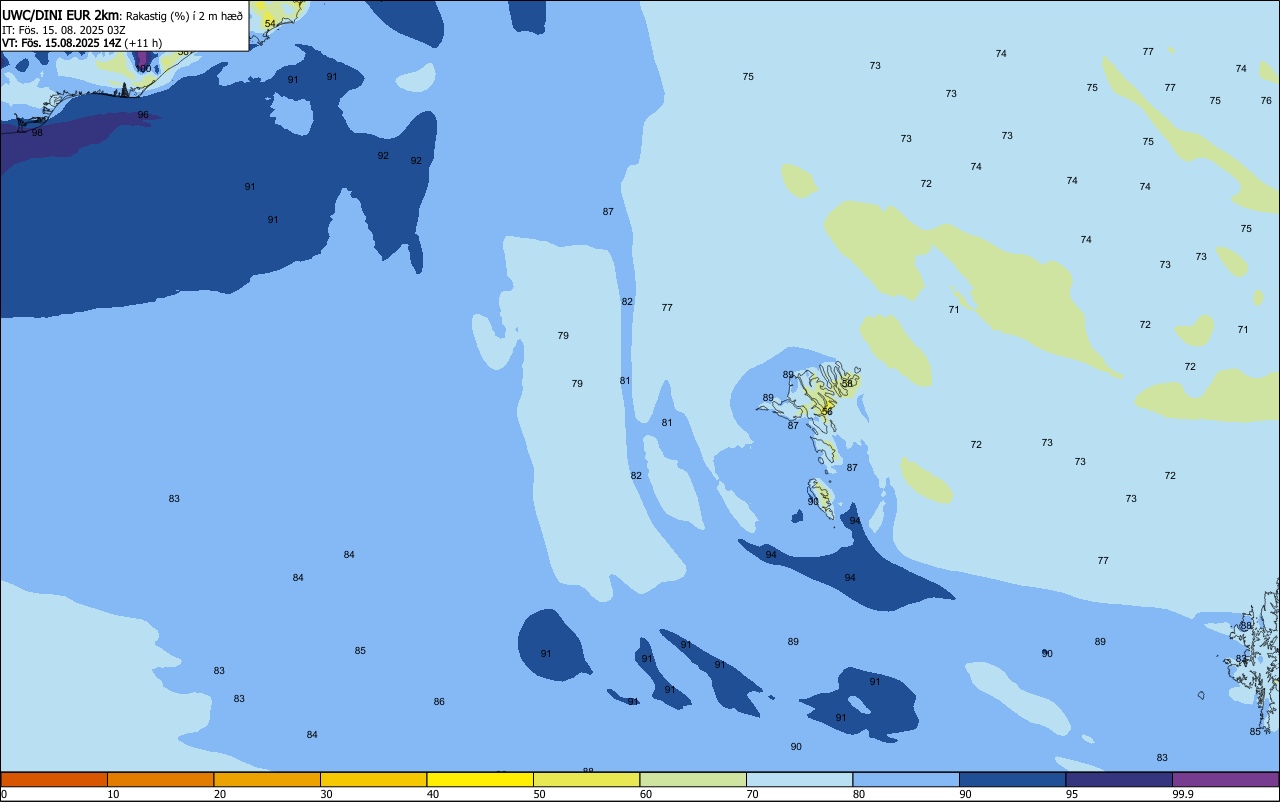
Task: Click the 0–10 red-orange legend segment
Action: tap(54, 779)
